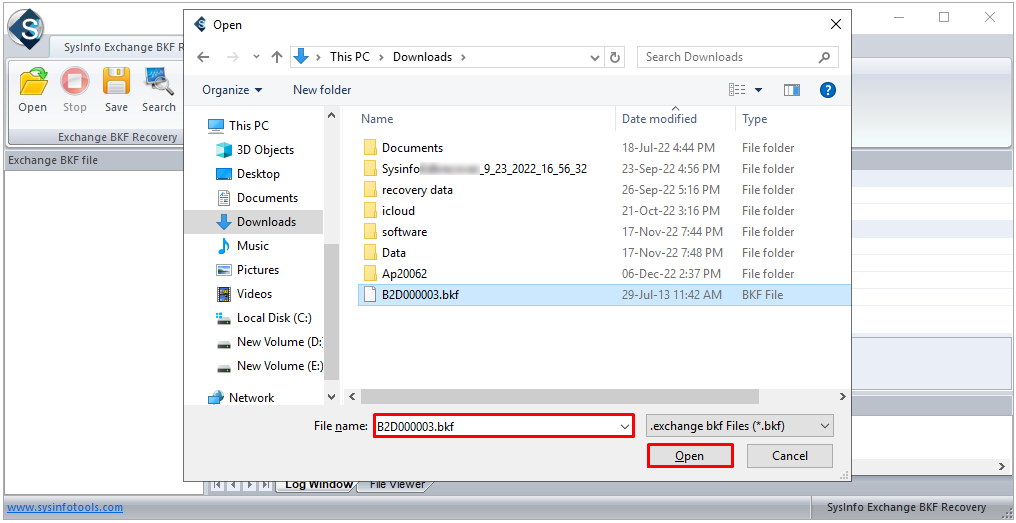Click the horizontal scrollbar in file list

pyautogui.click(x=559, y=396)
